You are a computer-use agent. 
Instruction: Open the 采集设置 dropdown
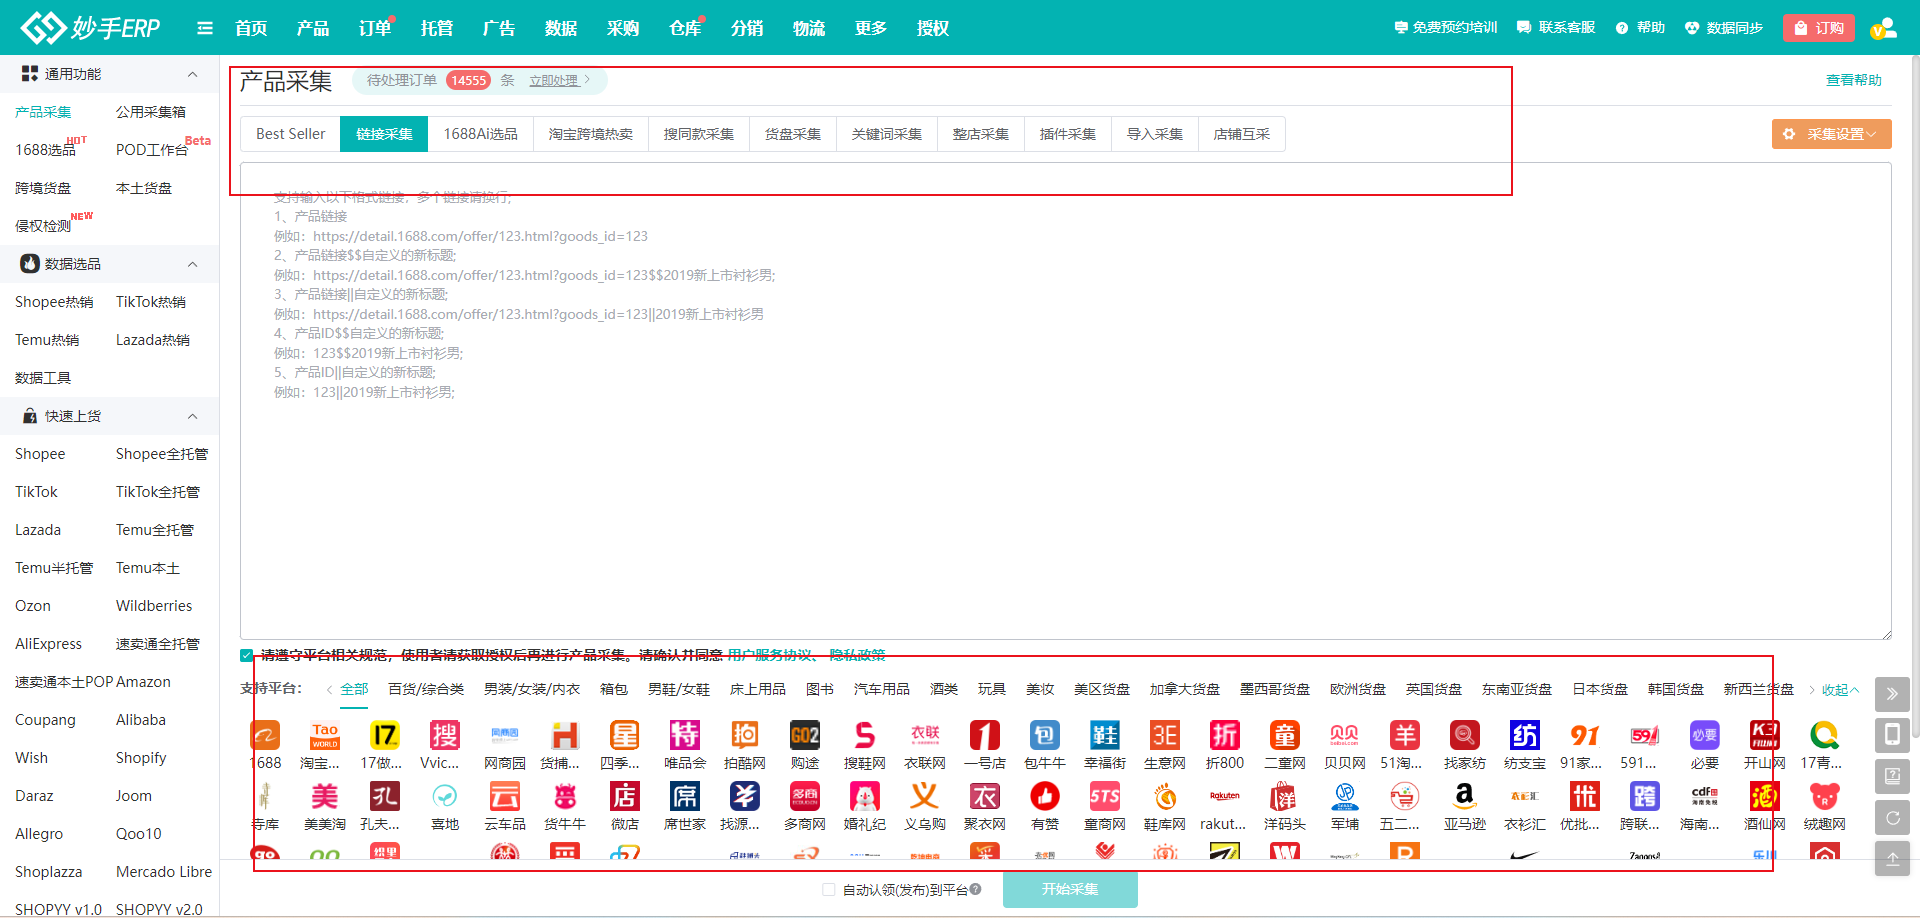(x=1831, y=134)
